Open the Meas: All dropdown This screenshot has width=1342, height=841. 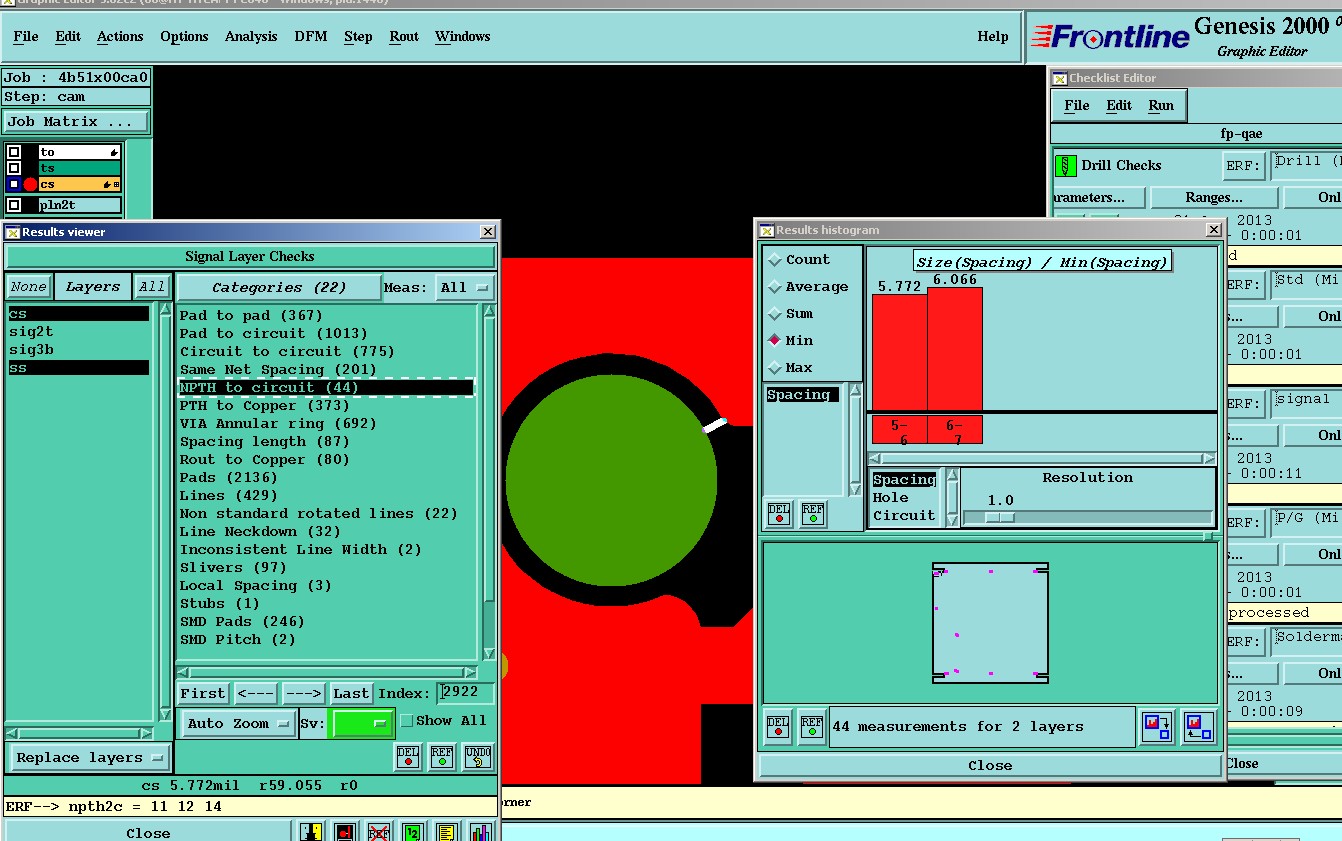(x=465, y=287)
